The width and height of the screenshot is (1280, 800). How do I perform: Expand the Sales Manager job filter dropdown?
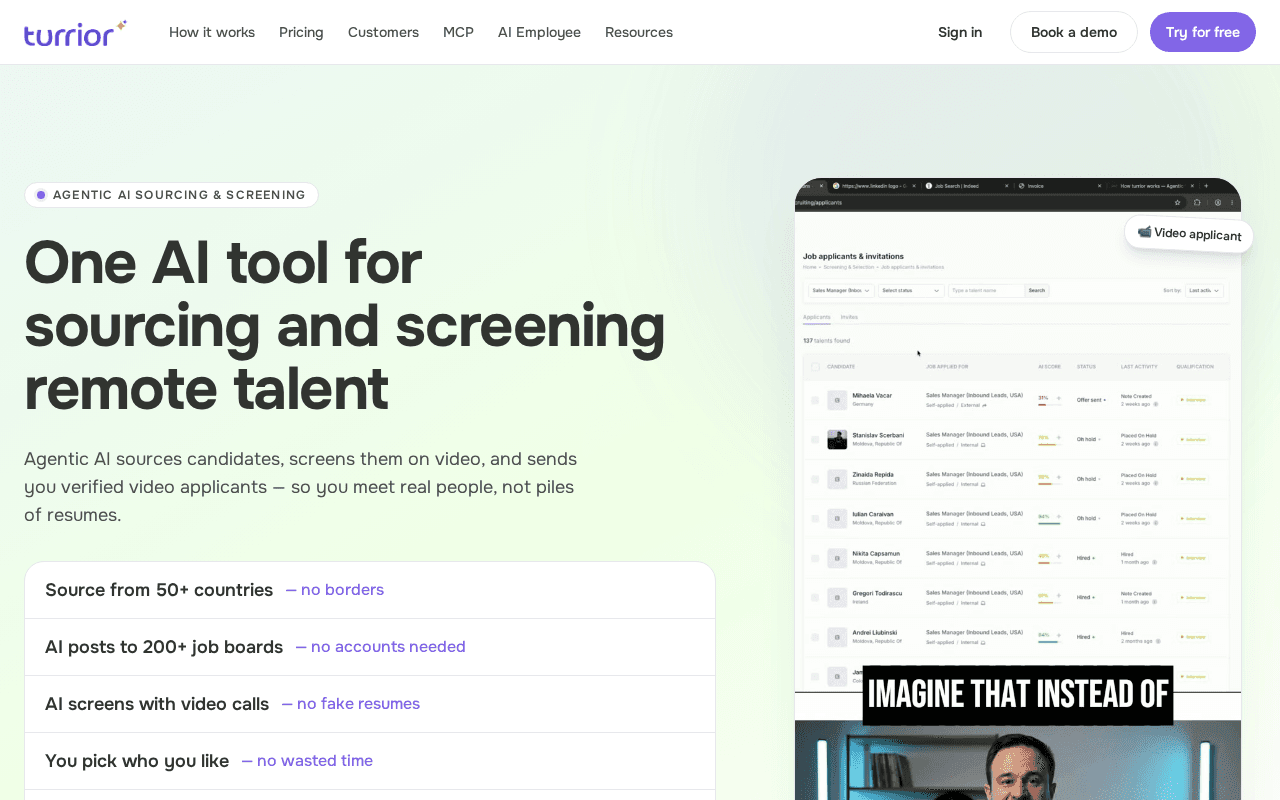coord(841,291)
